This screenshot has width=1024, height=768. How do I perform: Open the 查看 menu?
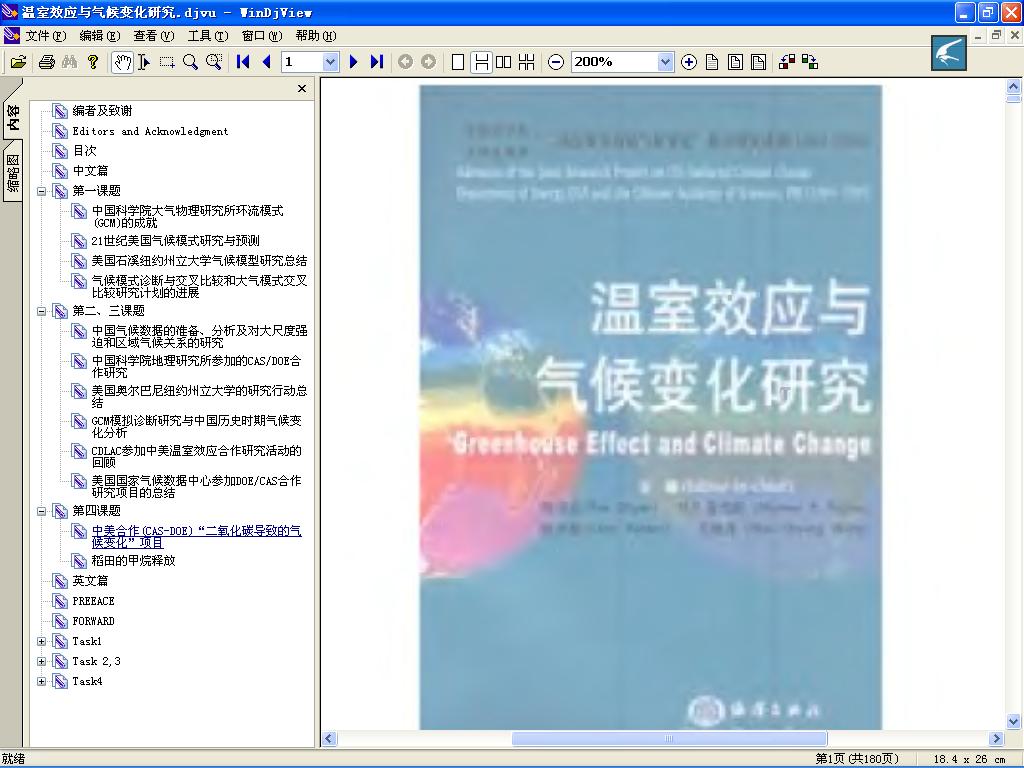coord(153,35)
